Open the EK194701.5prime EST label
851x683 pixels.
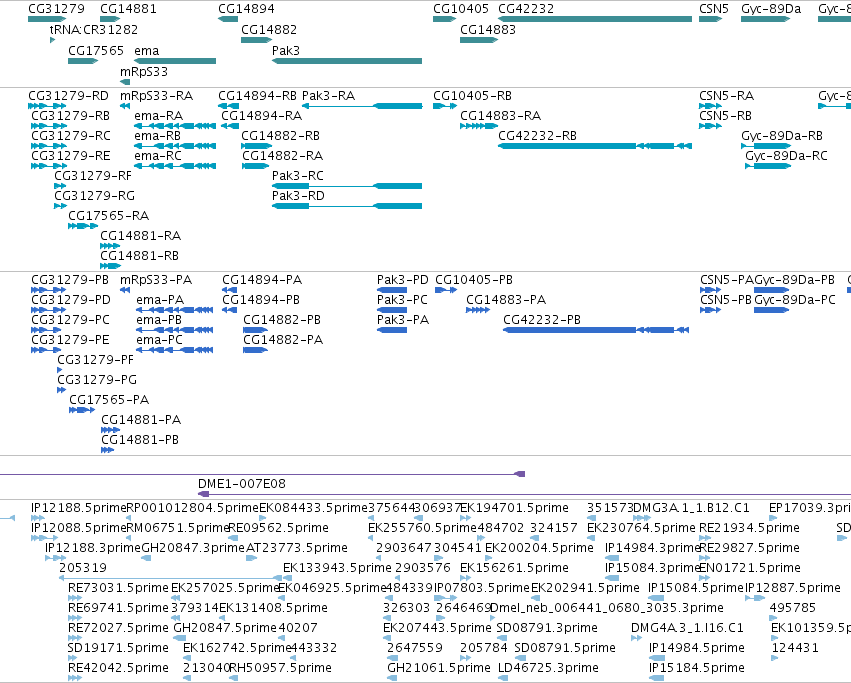pyautogui.click(x=515, y=508)
